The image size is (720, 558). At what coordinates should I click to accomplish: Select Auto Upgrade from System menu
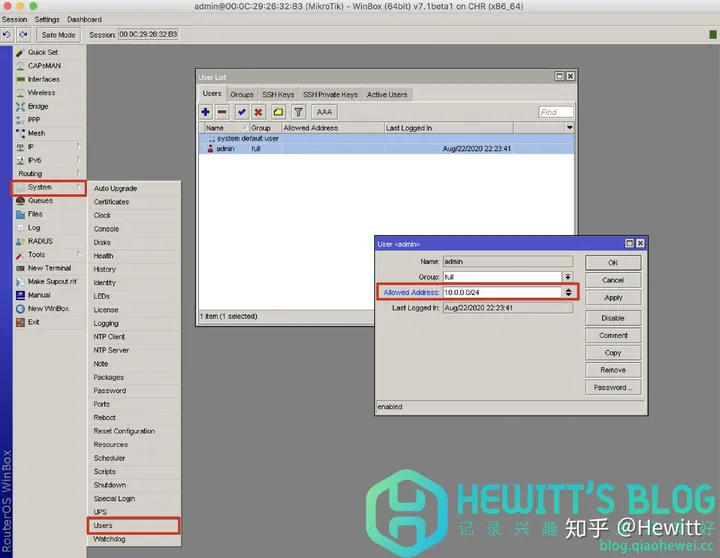click(134, 188)
